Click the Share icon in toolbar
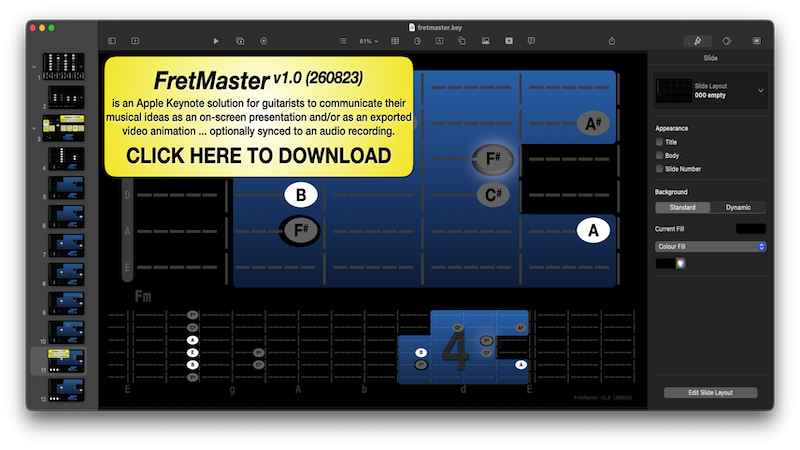This screenshot has width=800, height=450. [x=612, y=41]
